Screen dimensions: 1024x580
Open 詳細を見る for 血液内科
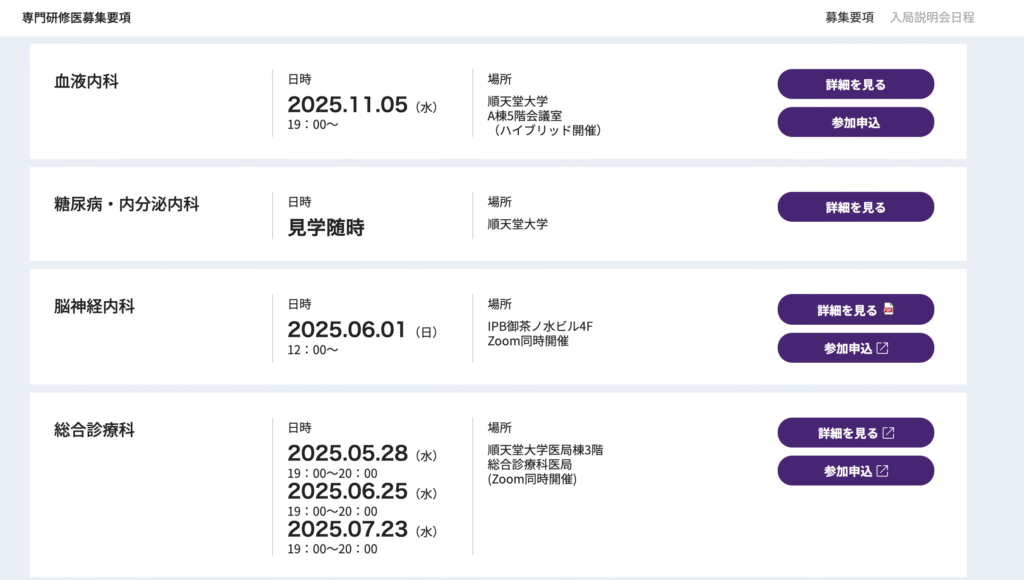(x=855, y=85)
